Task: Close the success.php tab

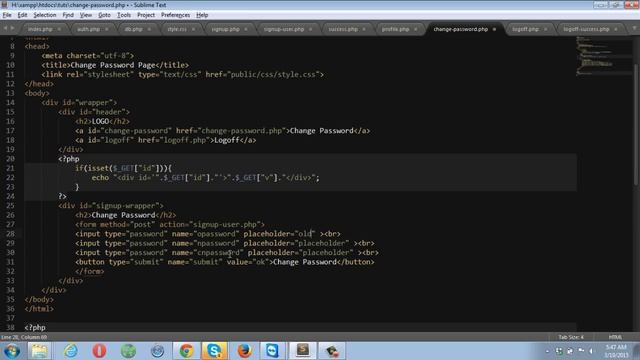Action: [364, 29]
